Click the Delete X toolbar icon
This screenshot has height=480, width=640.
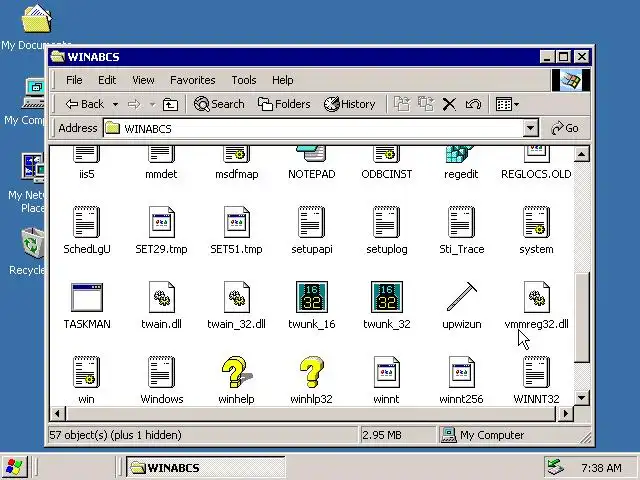click(x=449, y=104)
